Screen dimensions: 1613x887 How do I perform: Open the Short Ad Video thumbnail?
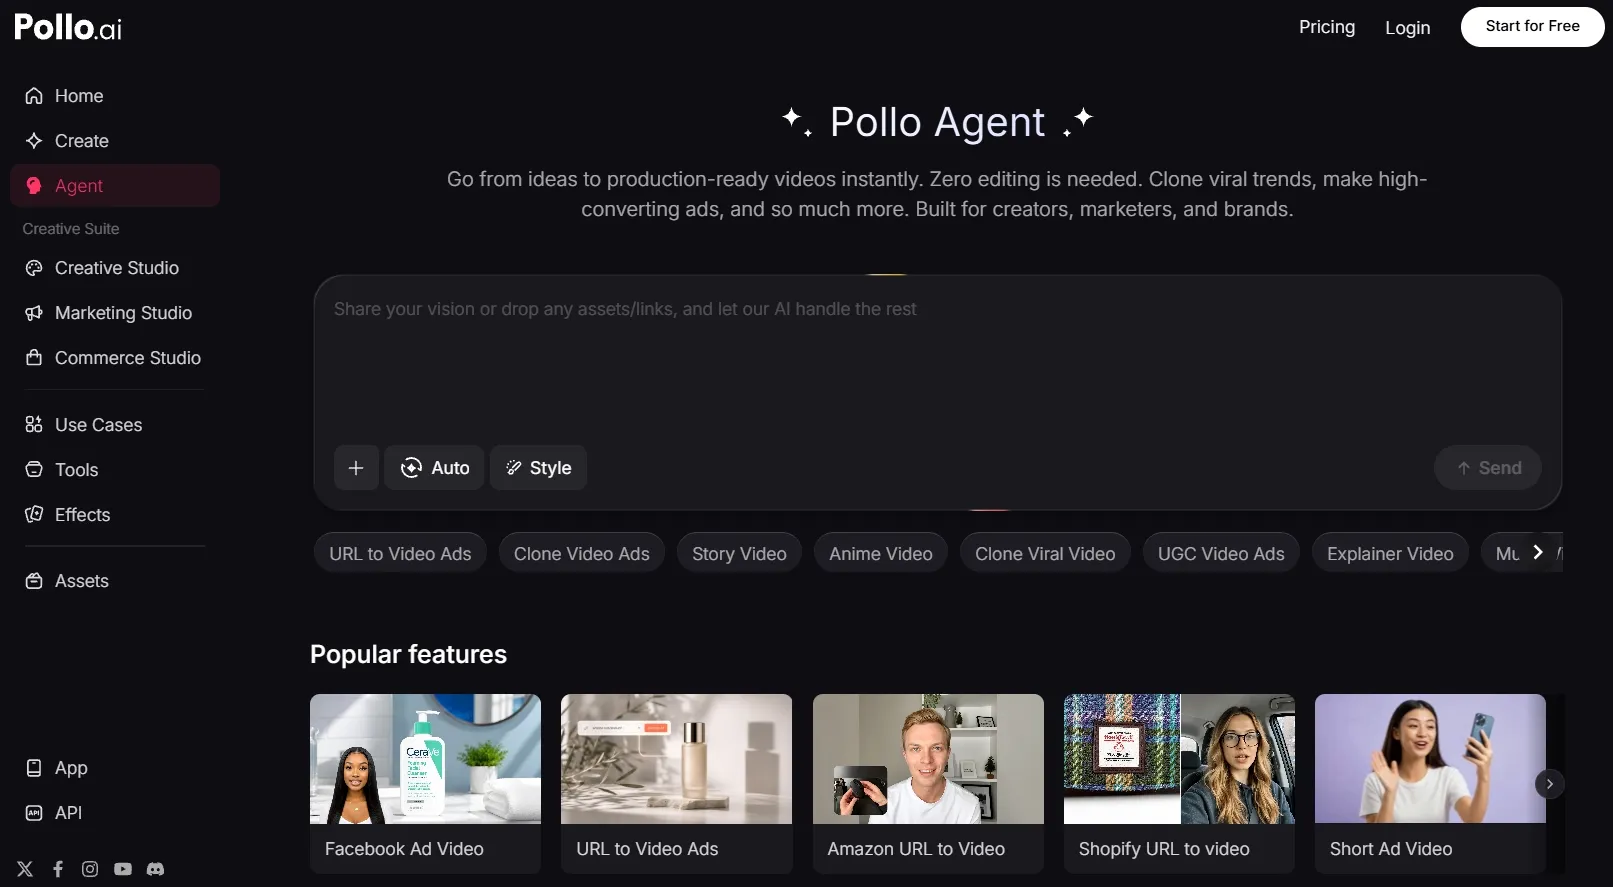coord(1430,759)
